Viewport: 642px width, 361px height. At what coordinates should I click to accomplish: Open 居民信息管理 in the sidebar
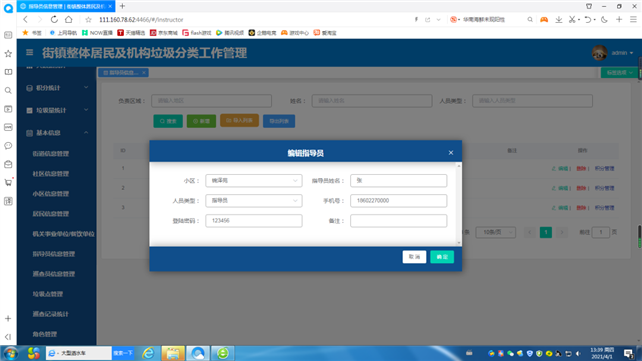pyautogui.click(x=51, y=214)
